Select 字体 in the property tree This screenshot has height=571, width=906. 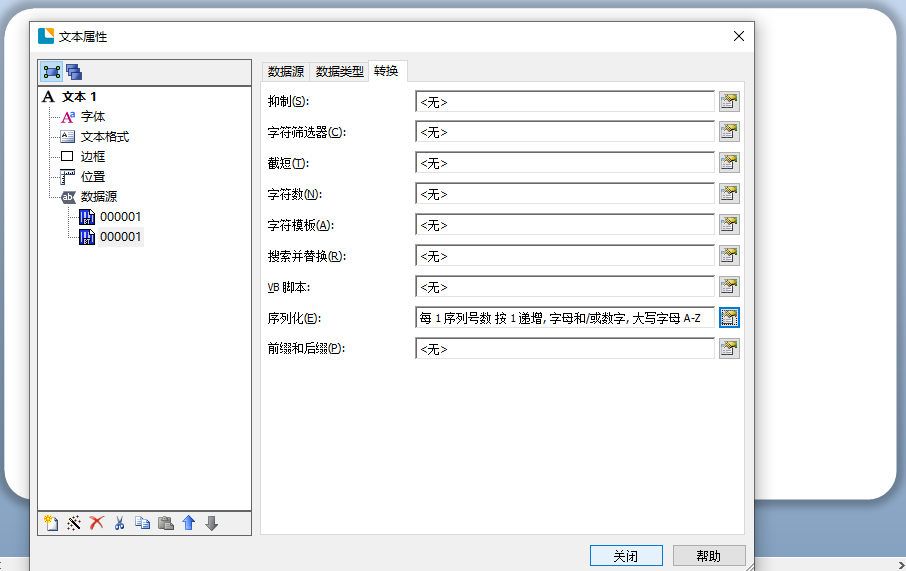click(92, 117)
